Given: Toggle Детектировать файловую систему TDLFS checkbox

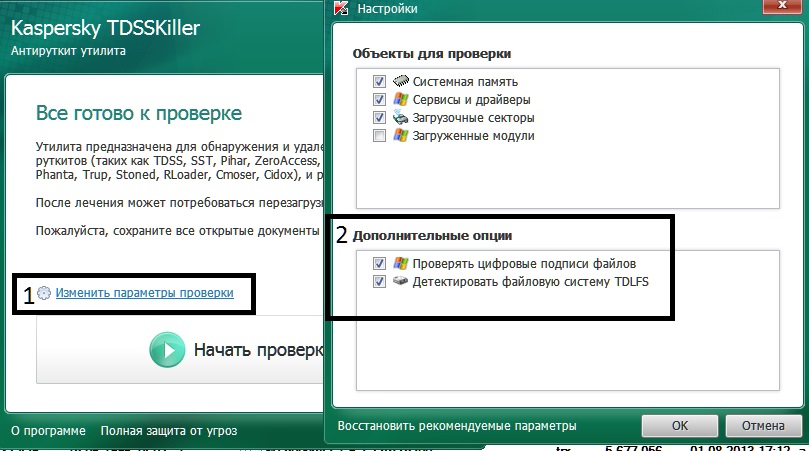Looking at the screenshot, I should tap(379, 282).
